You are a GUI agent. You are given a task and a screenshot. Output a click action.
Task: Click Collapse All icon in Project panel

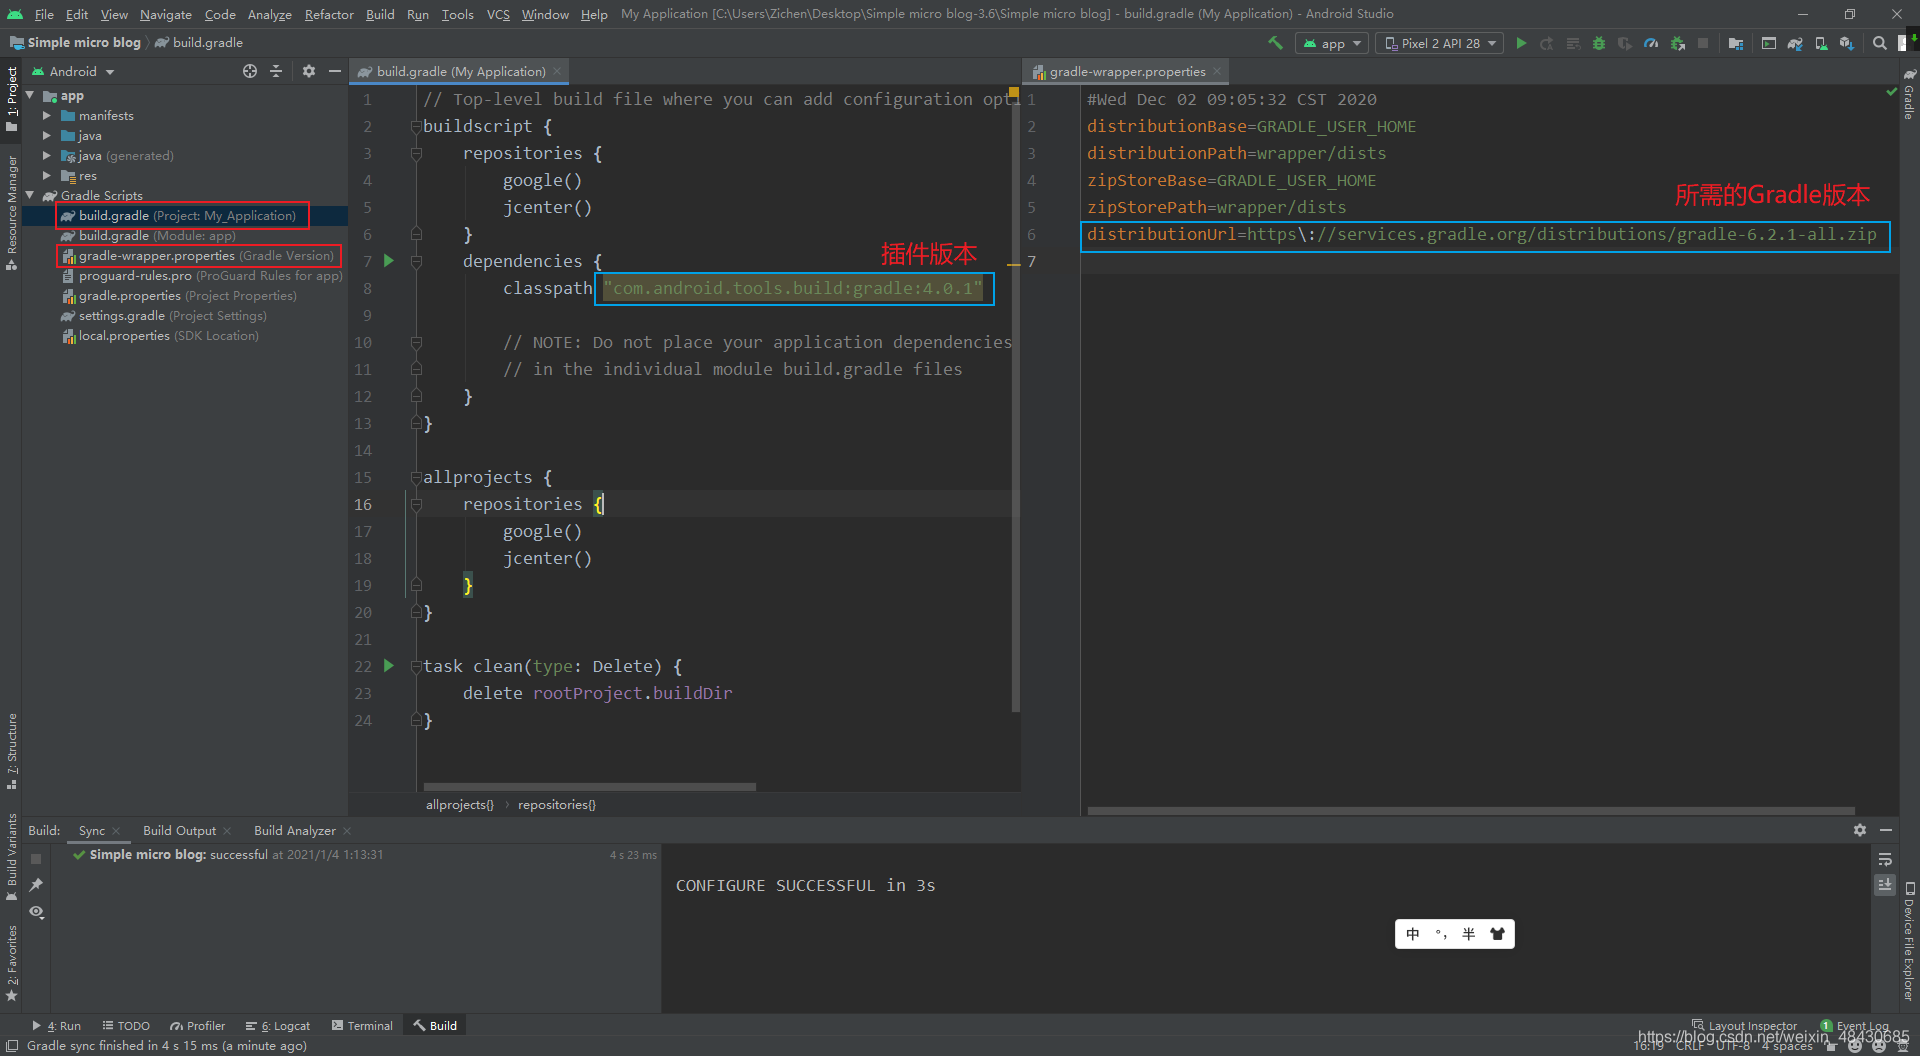pos(276,71)
